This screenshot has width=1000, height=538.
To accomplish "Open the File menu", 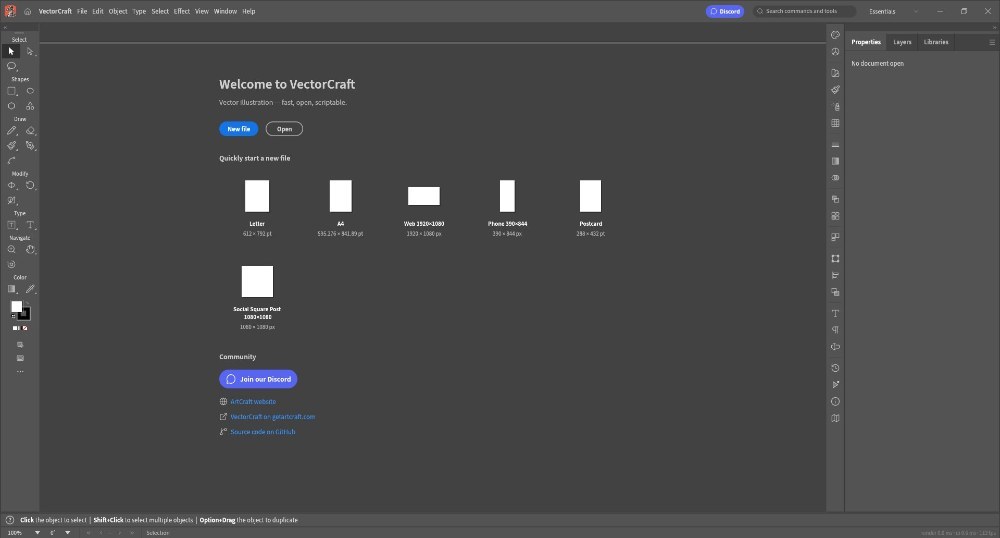I will (x=82, y=11).
